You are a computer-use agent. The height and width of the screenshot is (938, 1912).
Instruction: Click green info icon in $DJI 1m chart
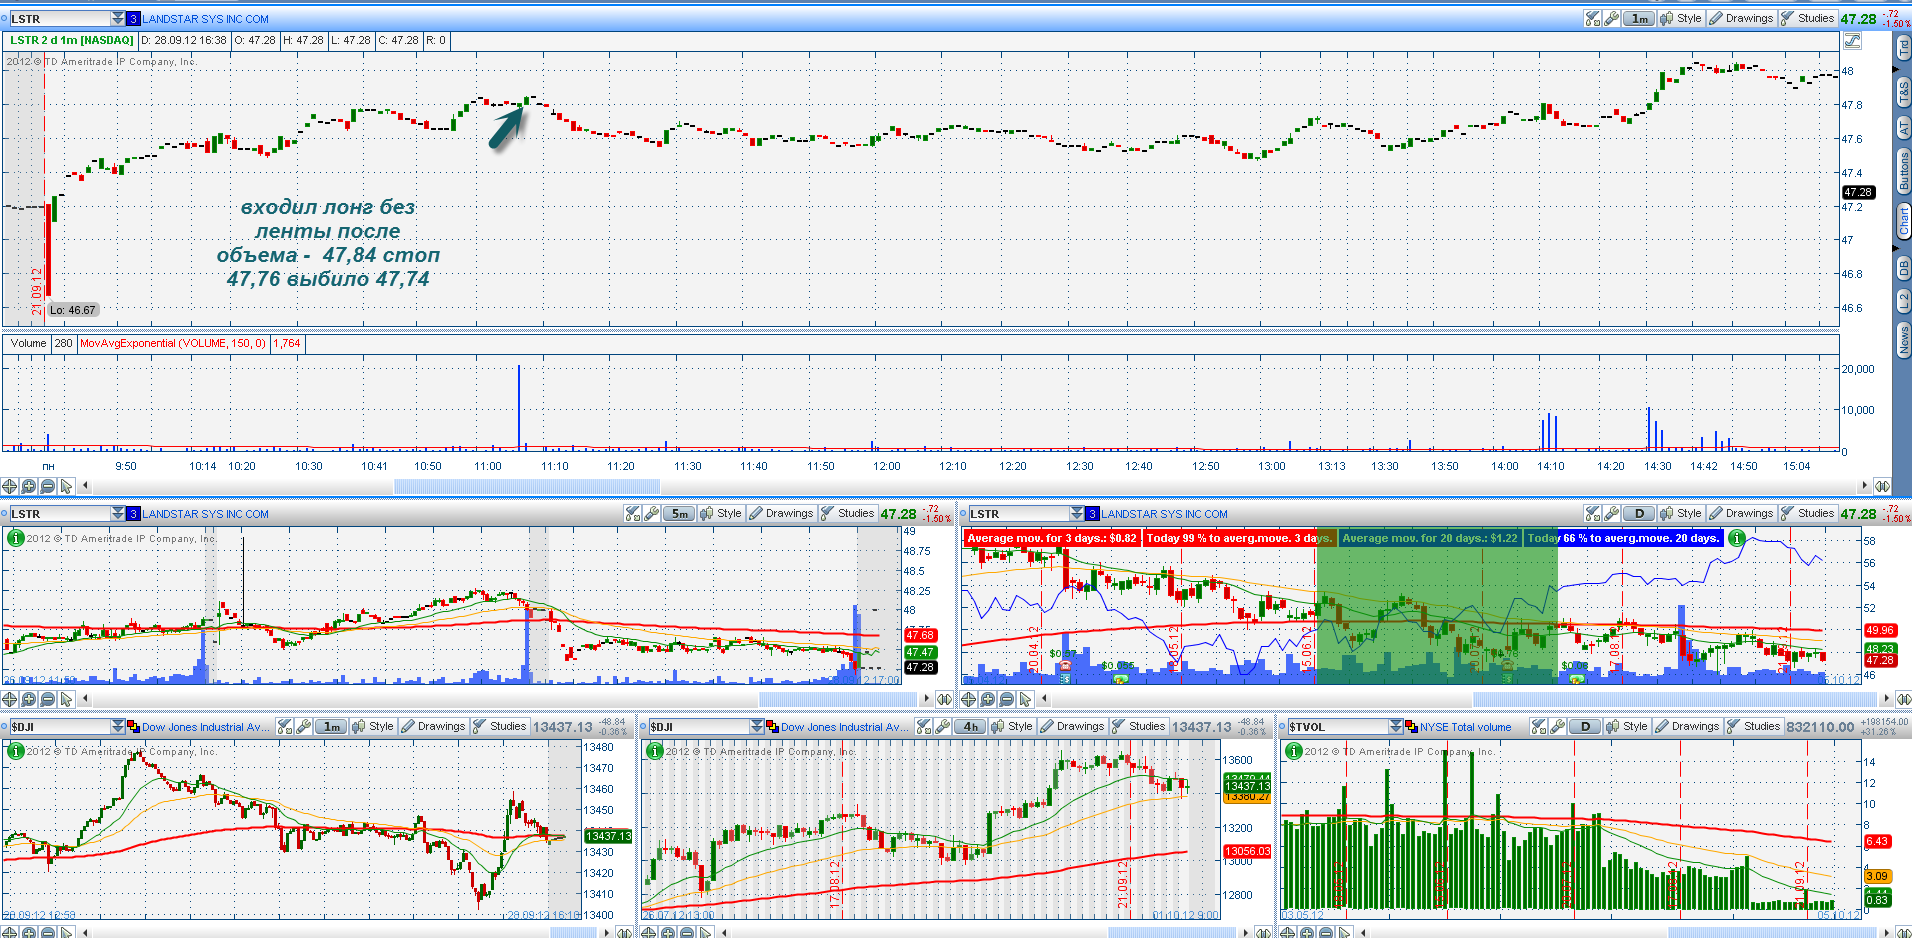(x=15, y=750)
